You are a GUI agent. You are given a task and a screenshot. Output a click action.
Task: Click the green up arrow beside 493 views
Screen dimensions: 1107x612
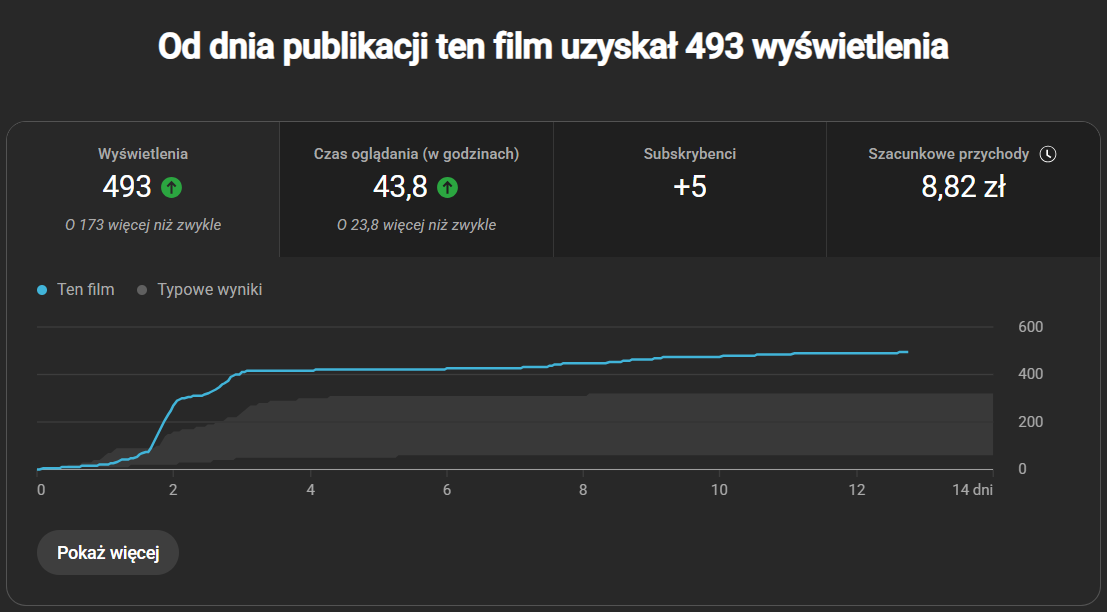pos(171,187)
